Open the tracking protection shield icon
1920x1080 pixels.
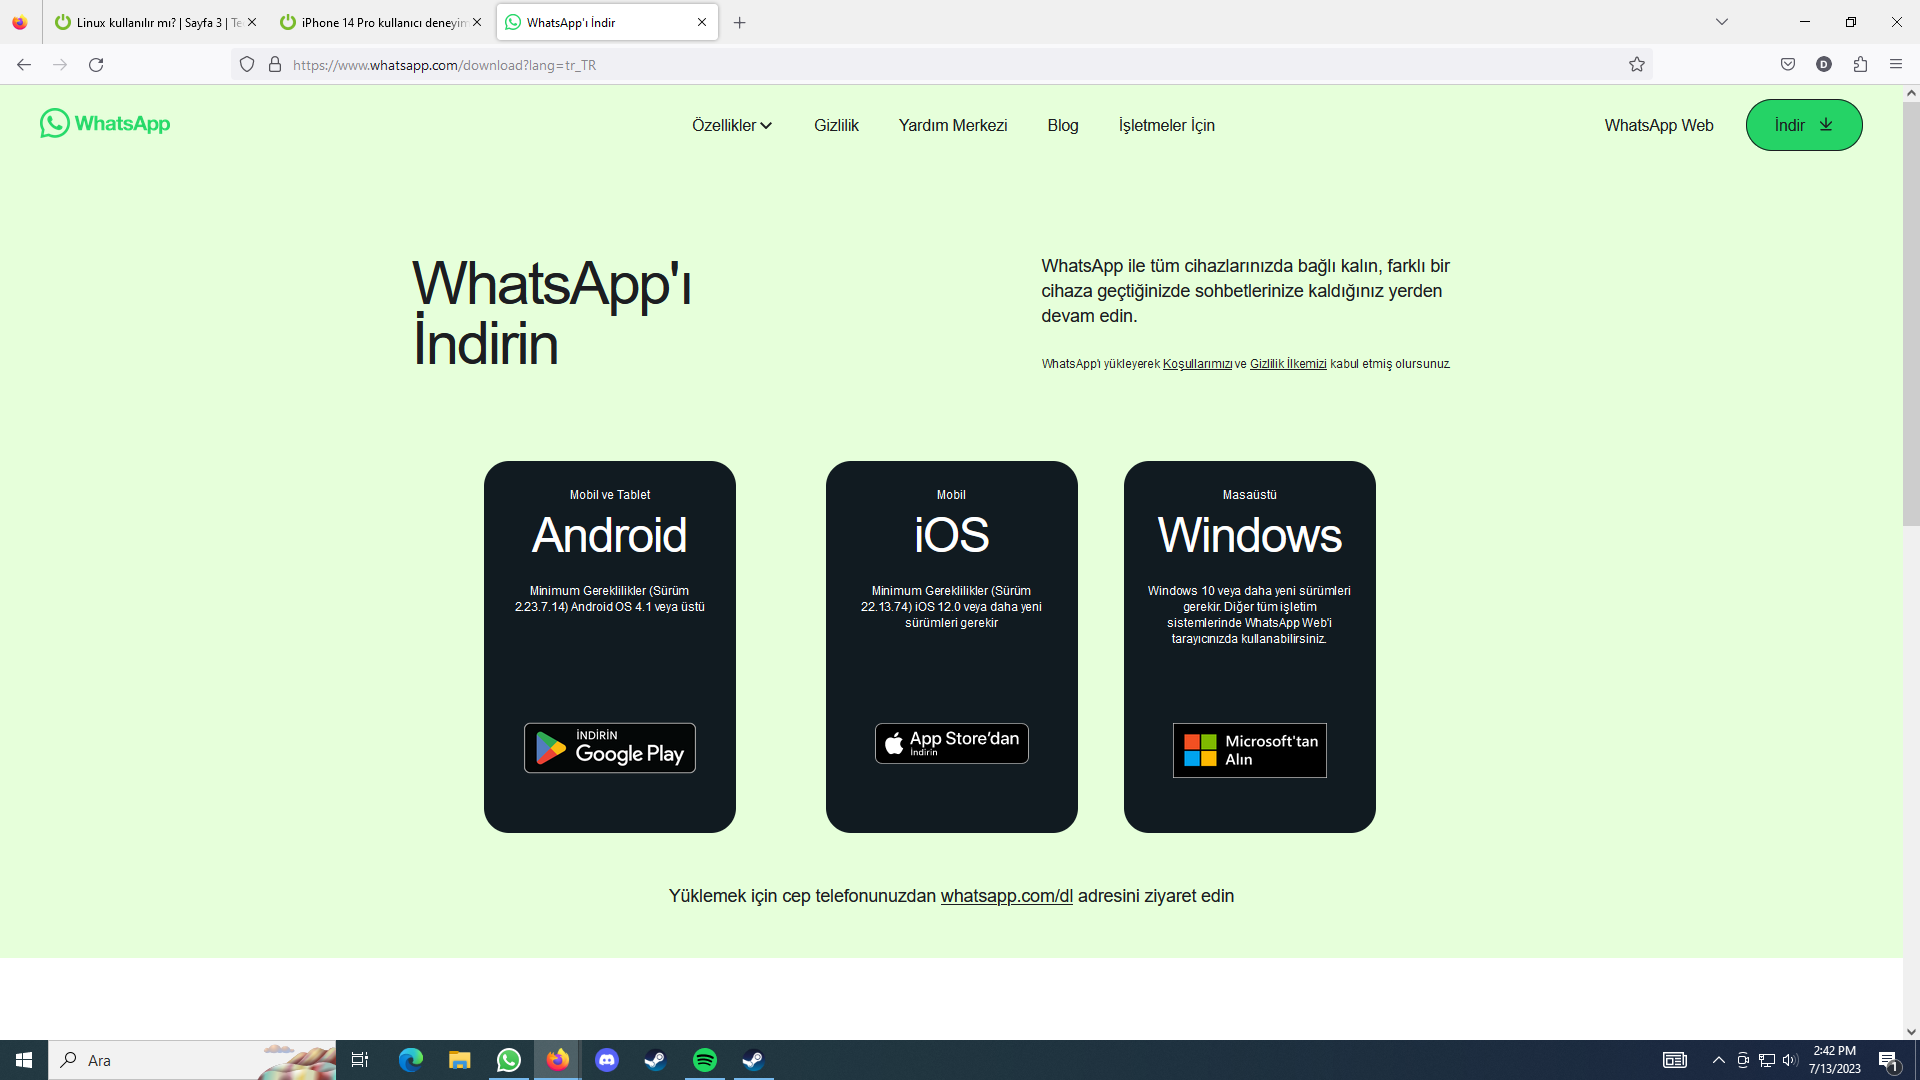point(247,65)
